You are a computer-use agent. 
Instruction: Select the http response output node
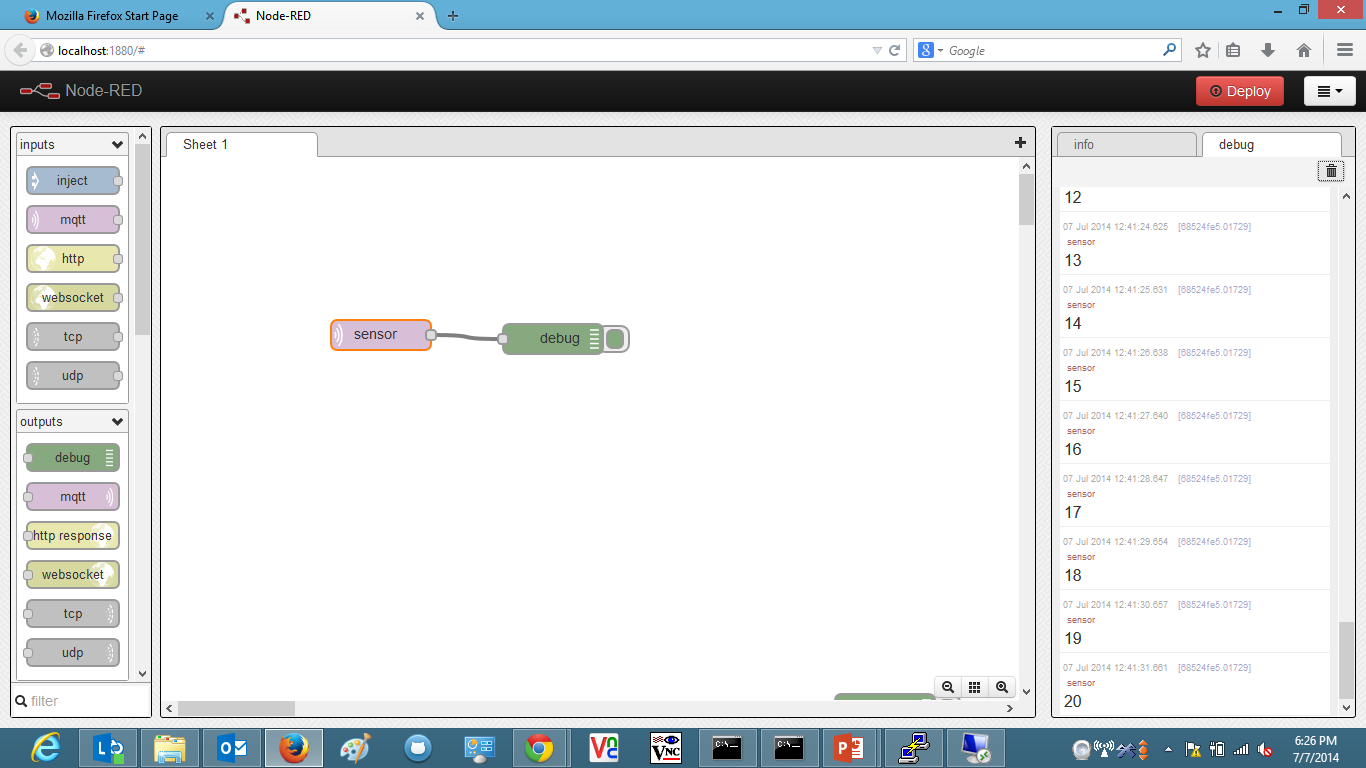coord(73,536)
